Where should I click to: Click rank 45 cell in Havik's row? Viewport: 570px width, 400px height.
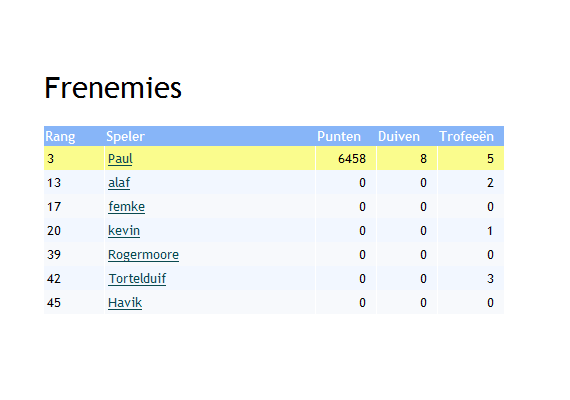(x=74, y=303)
